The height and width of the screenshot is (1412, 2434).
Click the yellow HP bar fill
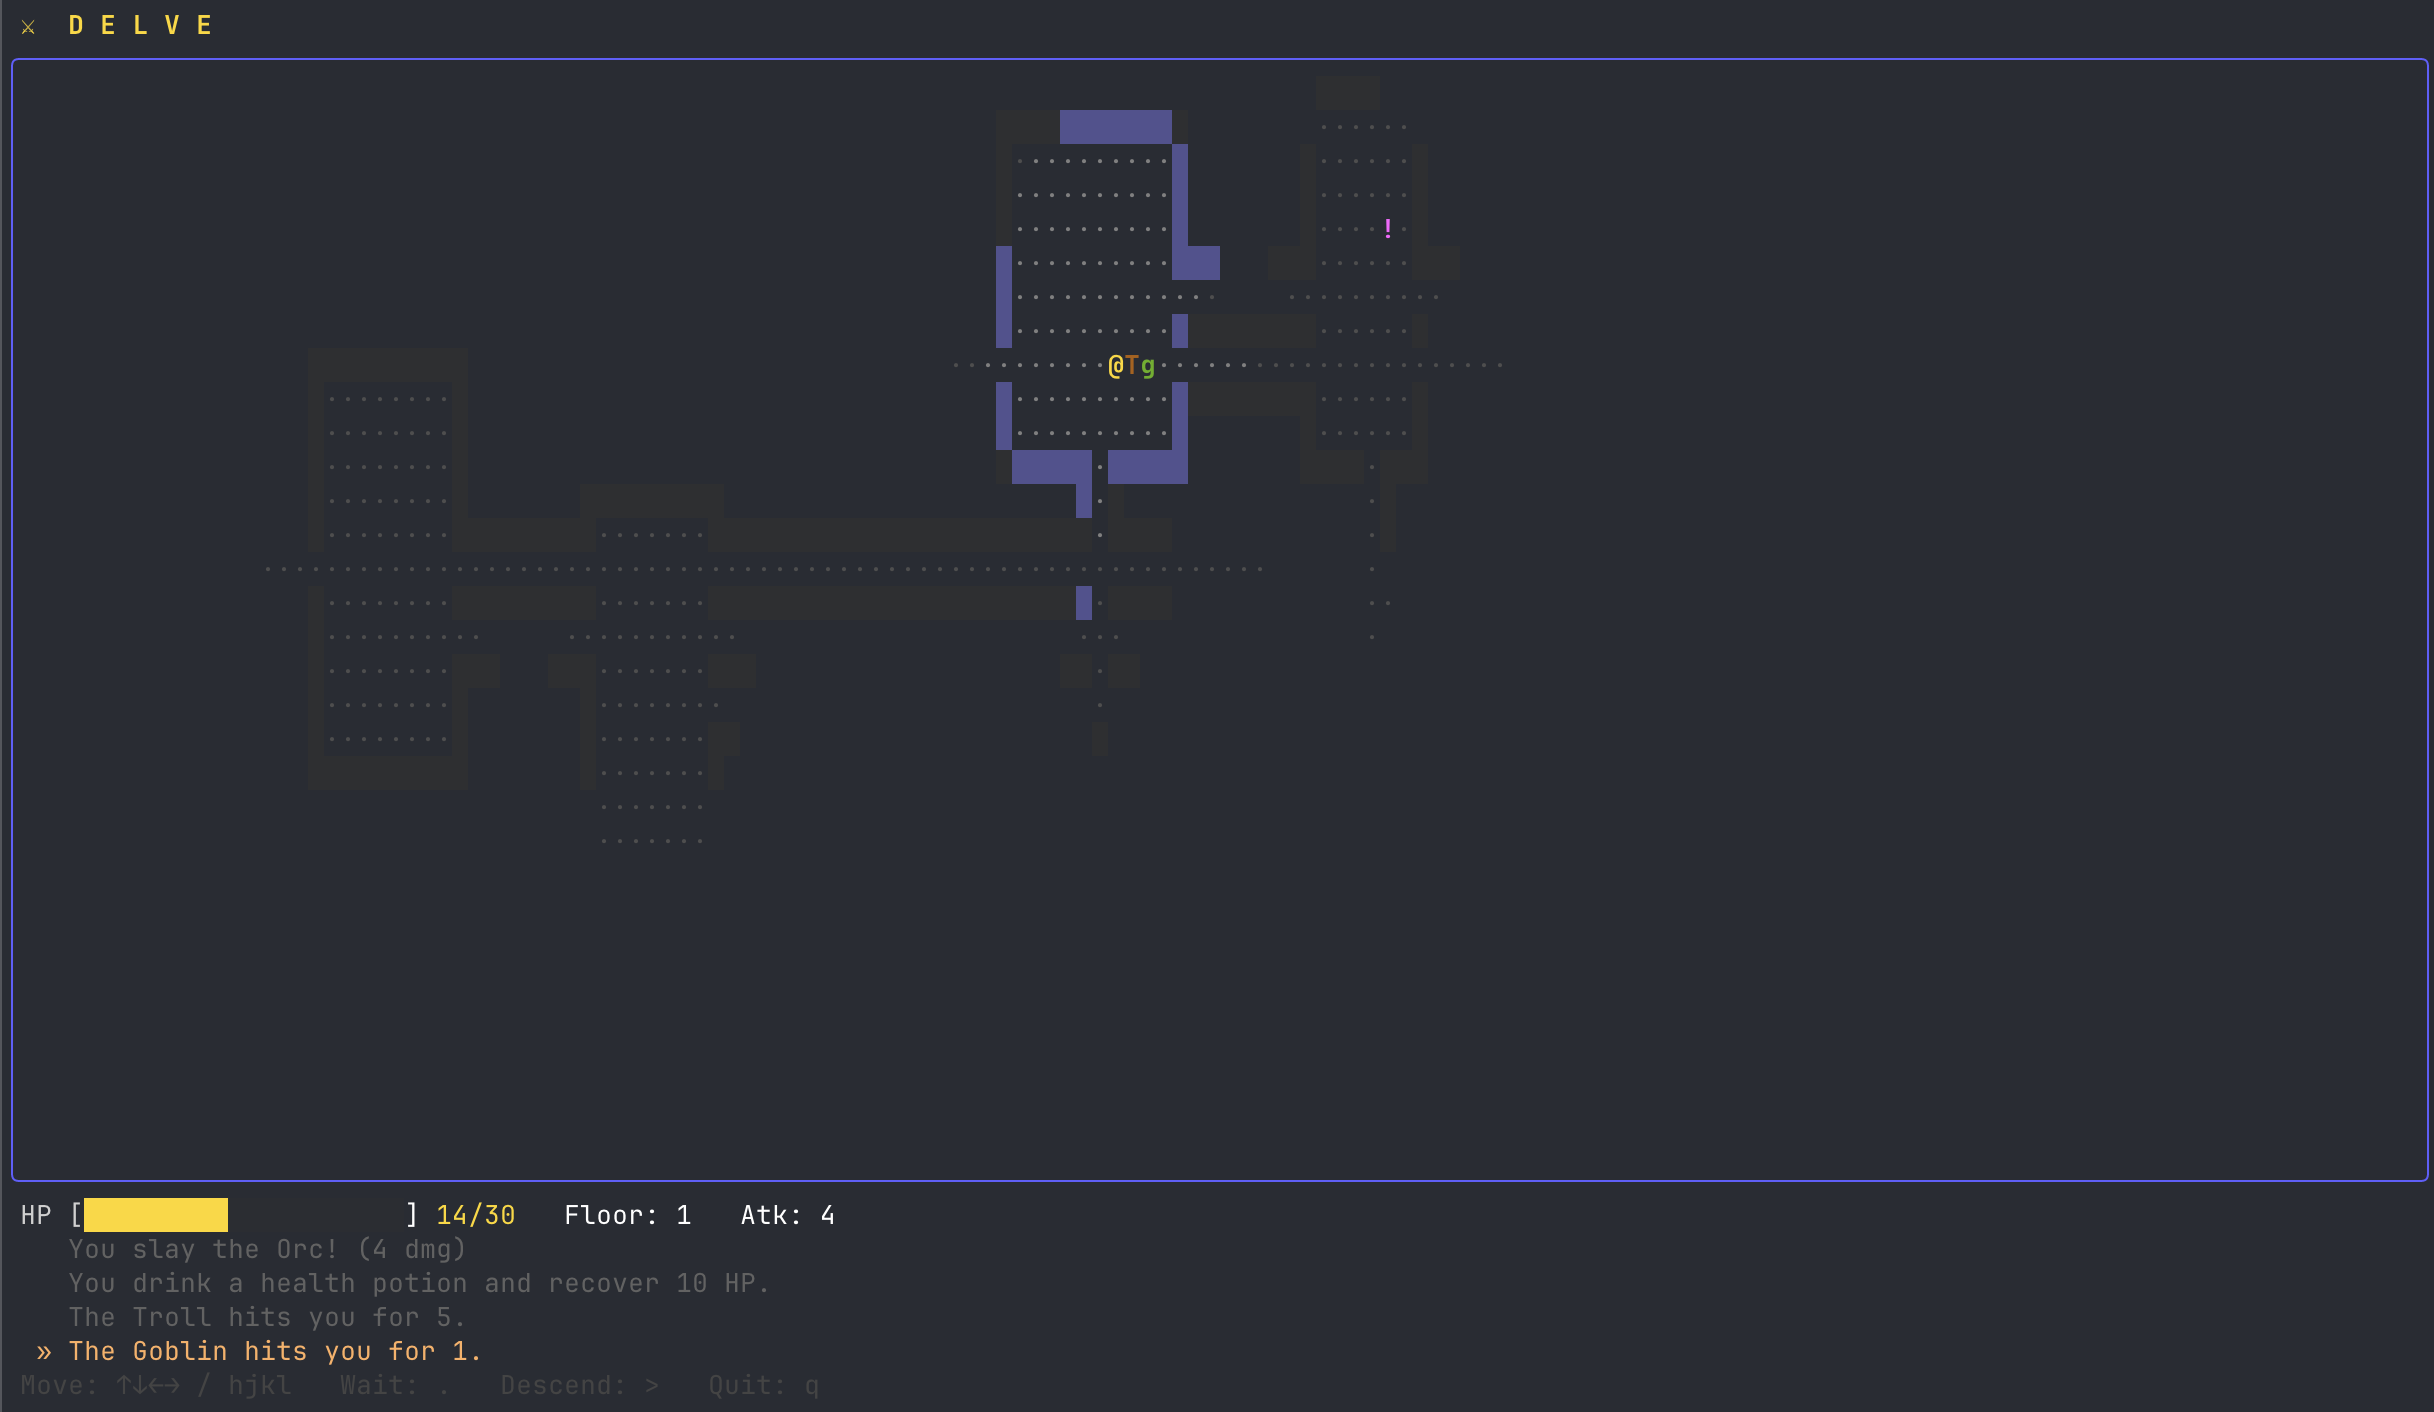(156, 1215)
